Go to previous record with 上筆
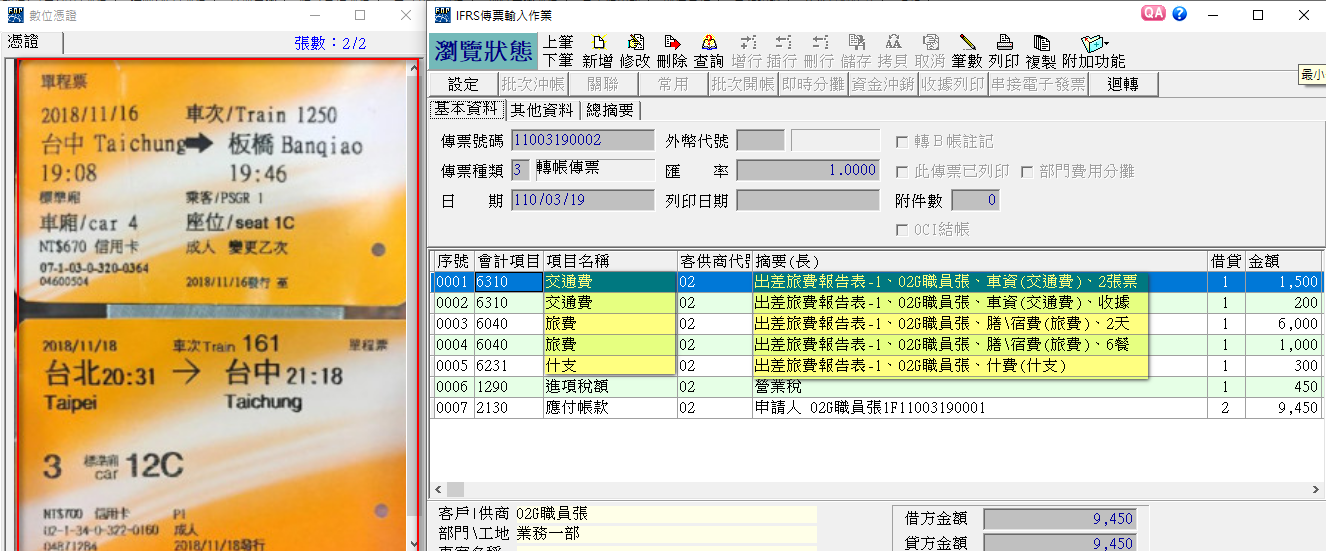1326x551 pixels. (x=558, y=42)
